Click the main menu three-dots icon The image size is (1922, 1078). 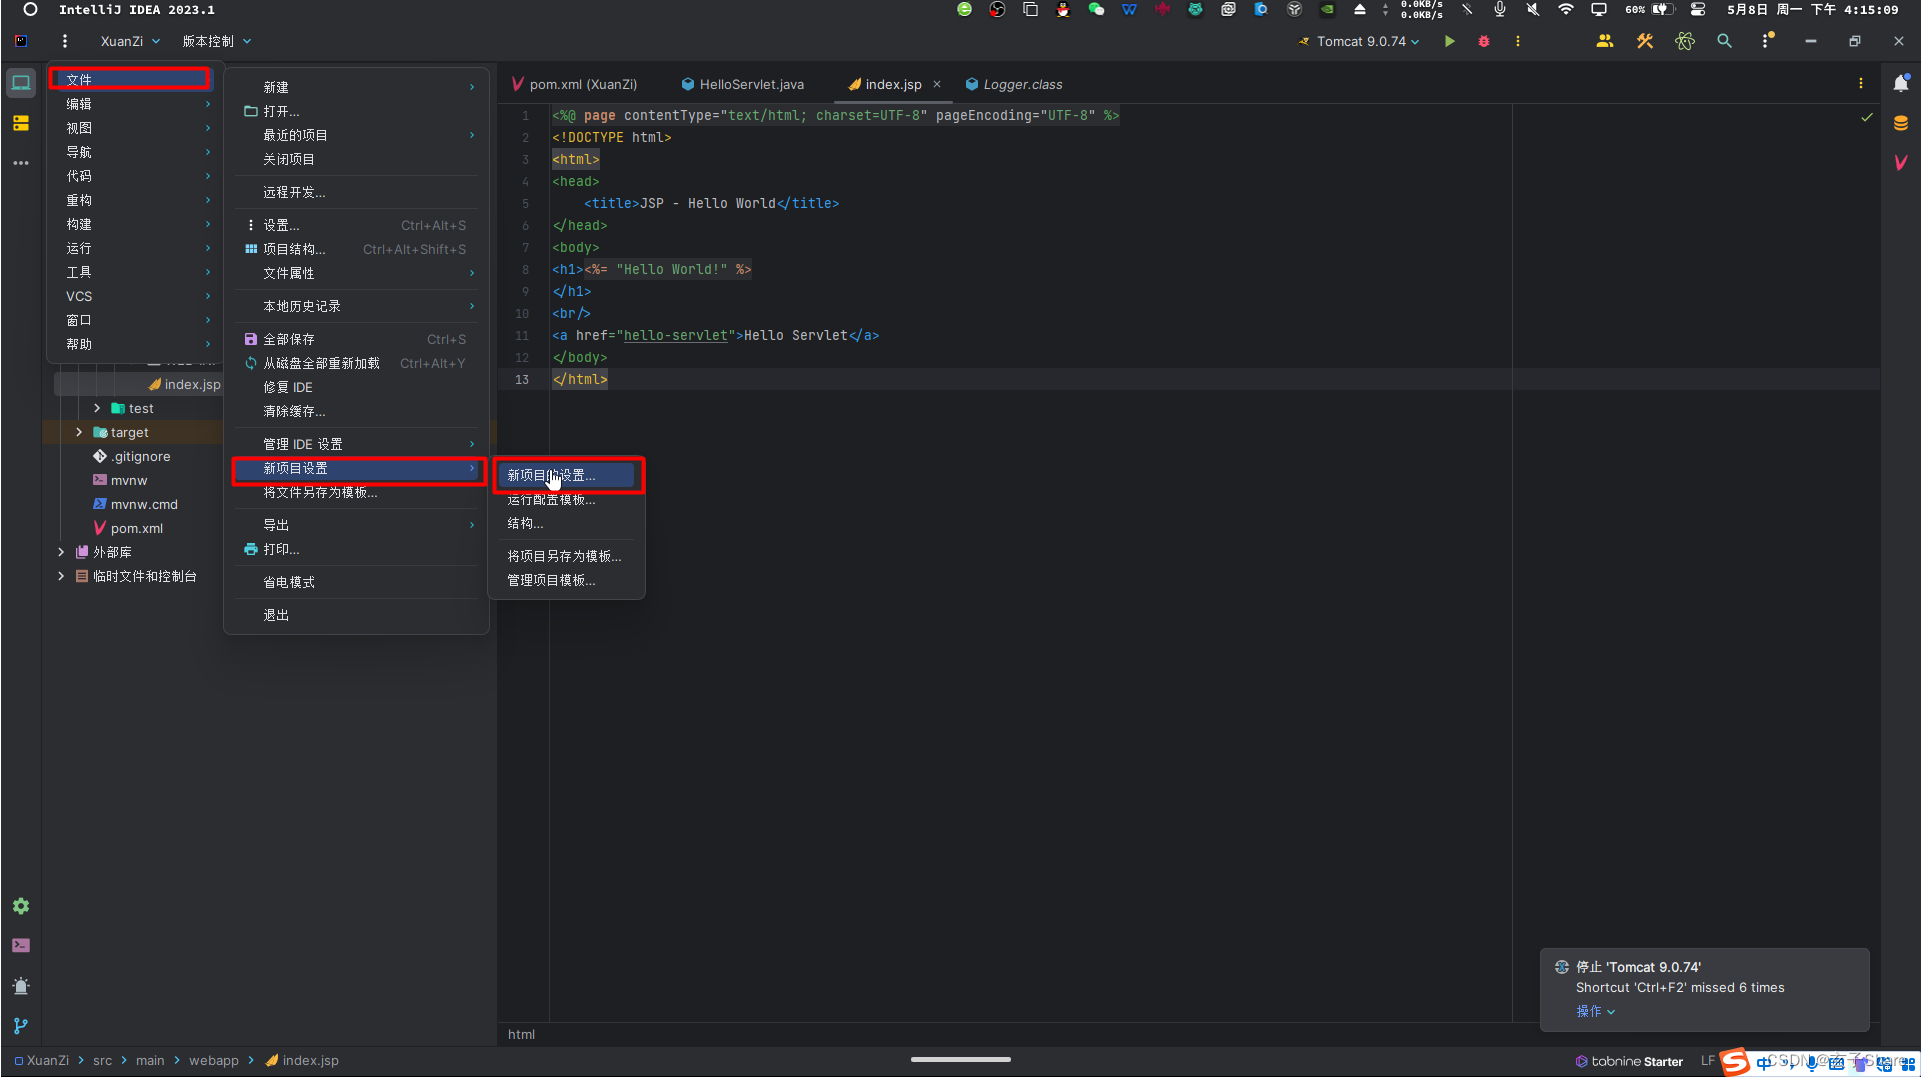[65, 41]
